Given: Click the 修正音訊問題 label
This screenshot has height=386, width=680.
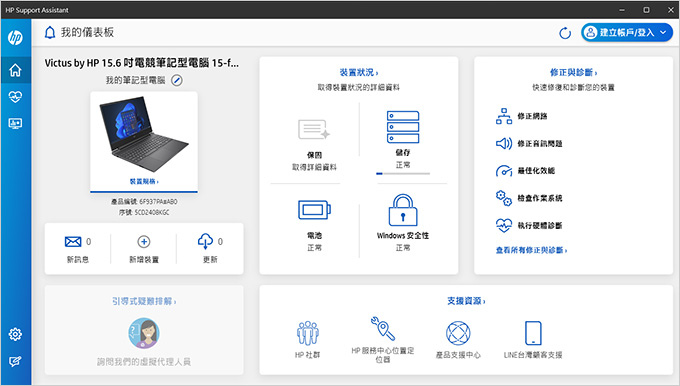Looking at the screenshot, I should (540, 144).
